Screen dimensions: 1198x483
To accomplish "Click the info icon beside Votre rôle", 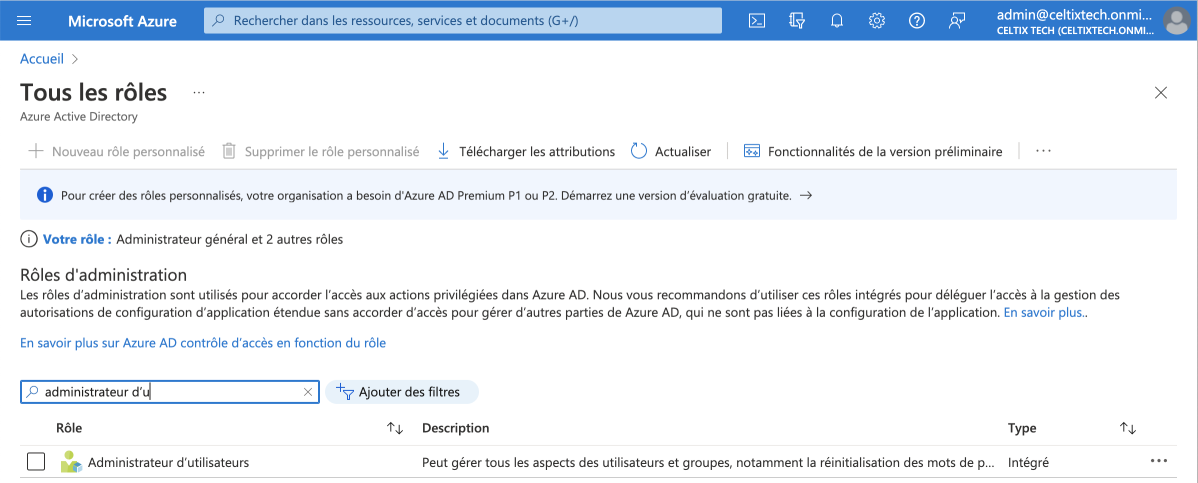I will click(28, 239).
